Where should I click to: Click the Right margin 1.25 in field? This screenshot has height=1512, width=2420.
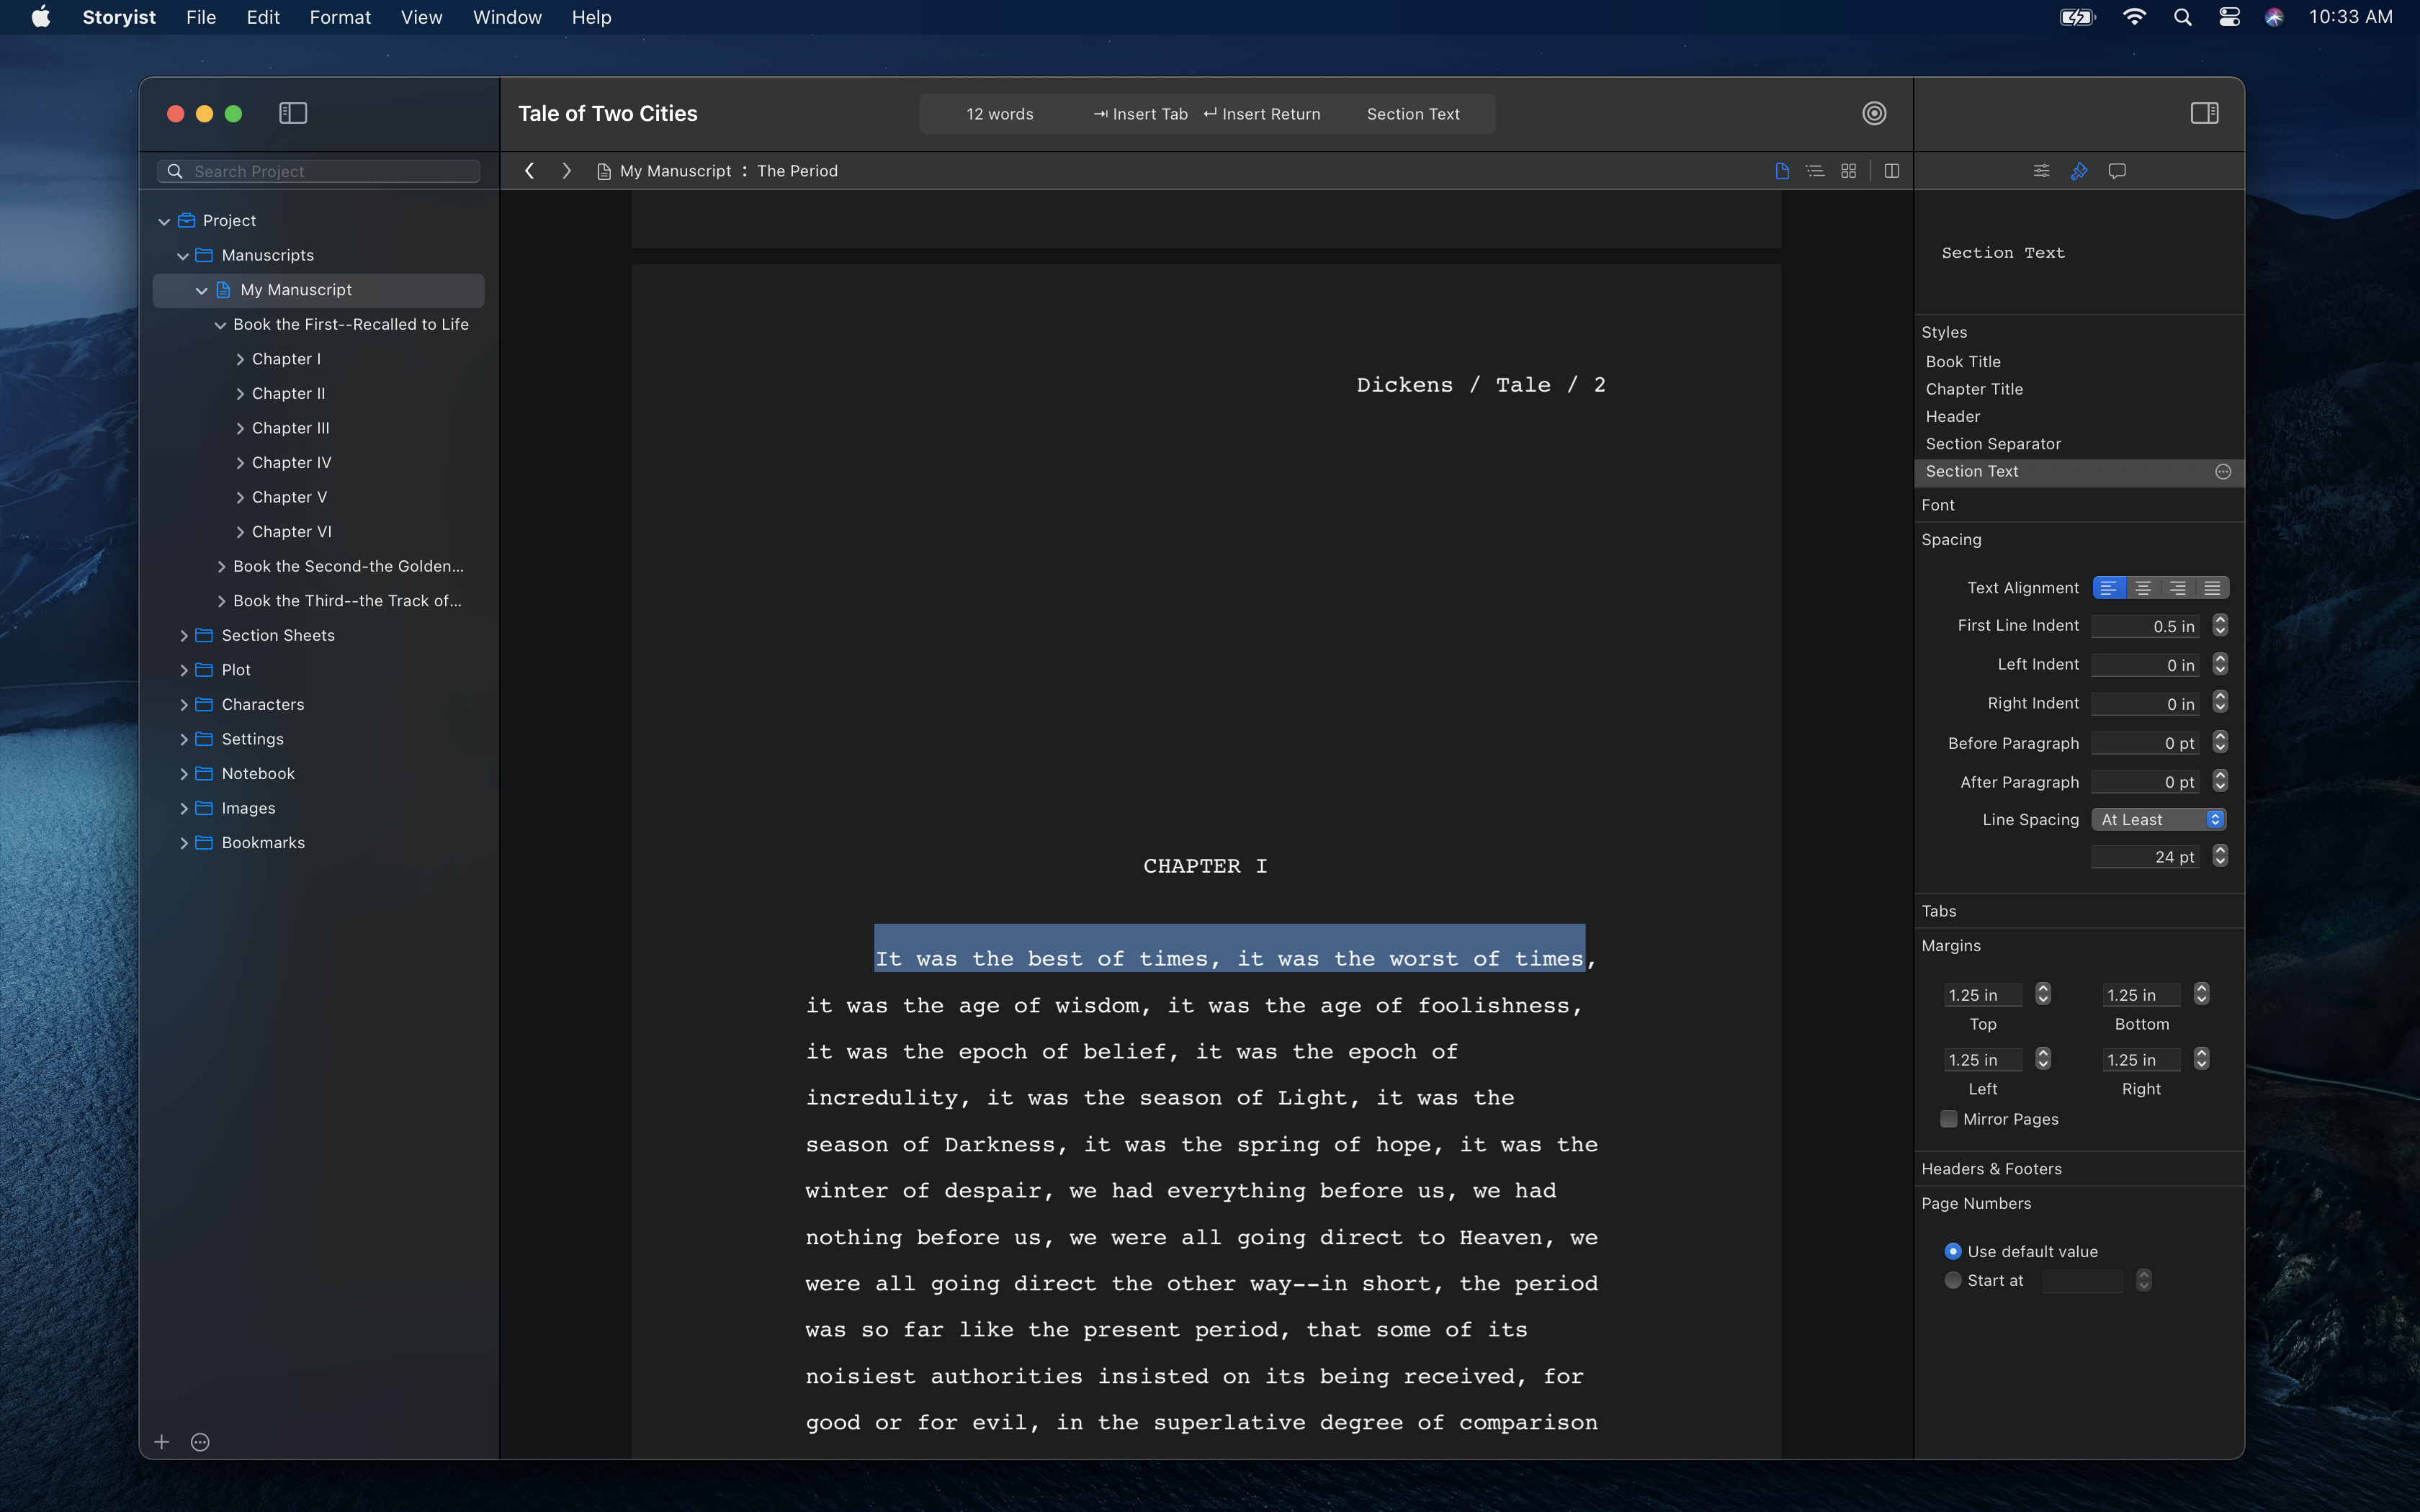[2141, 1059]
